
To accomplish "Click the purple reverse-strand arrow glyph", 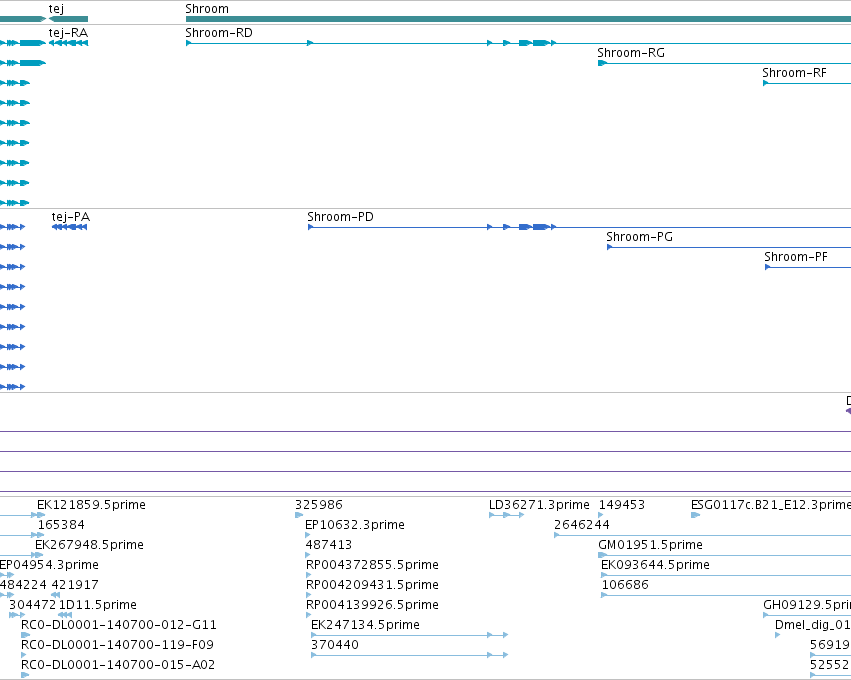I will point(848,411).
